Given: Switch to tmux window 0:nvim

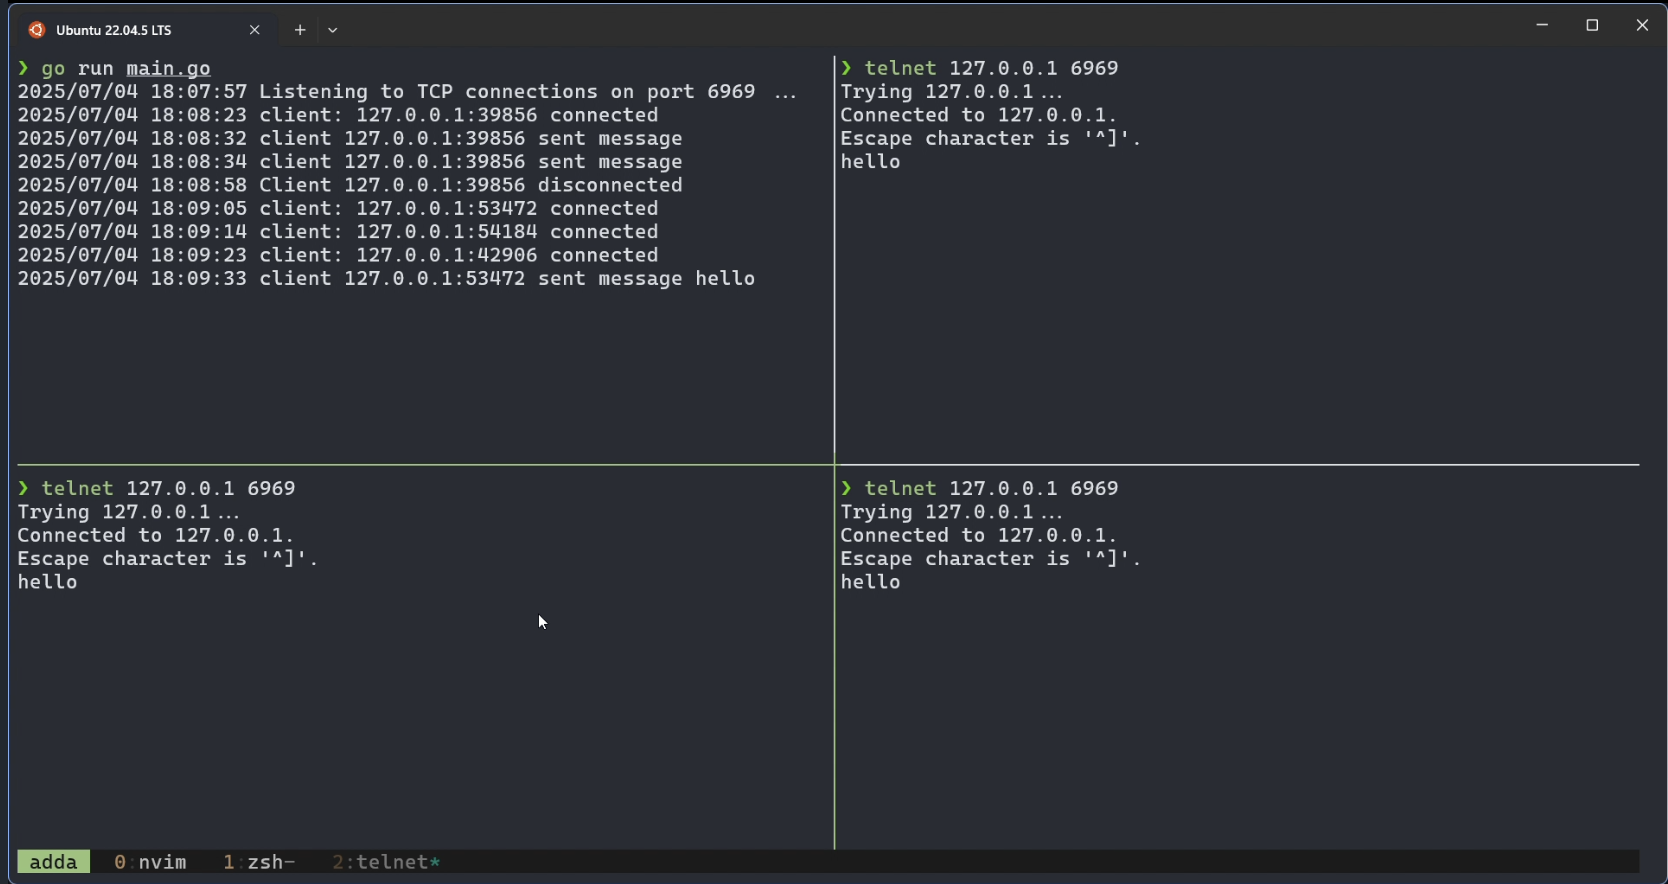Looking at the screenshot, I should pos(150,862).
